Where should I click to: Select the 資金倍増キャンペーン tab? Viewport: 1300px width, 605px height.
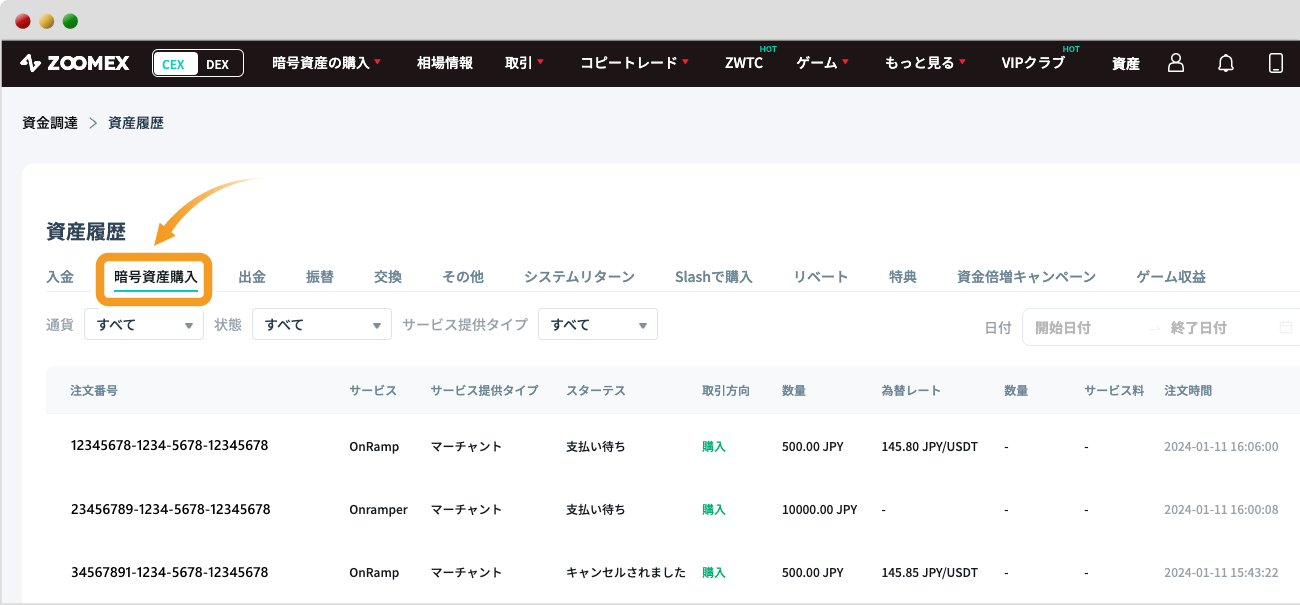[x=1026, y=277]
